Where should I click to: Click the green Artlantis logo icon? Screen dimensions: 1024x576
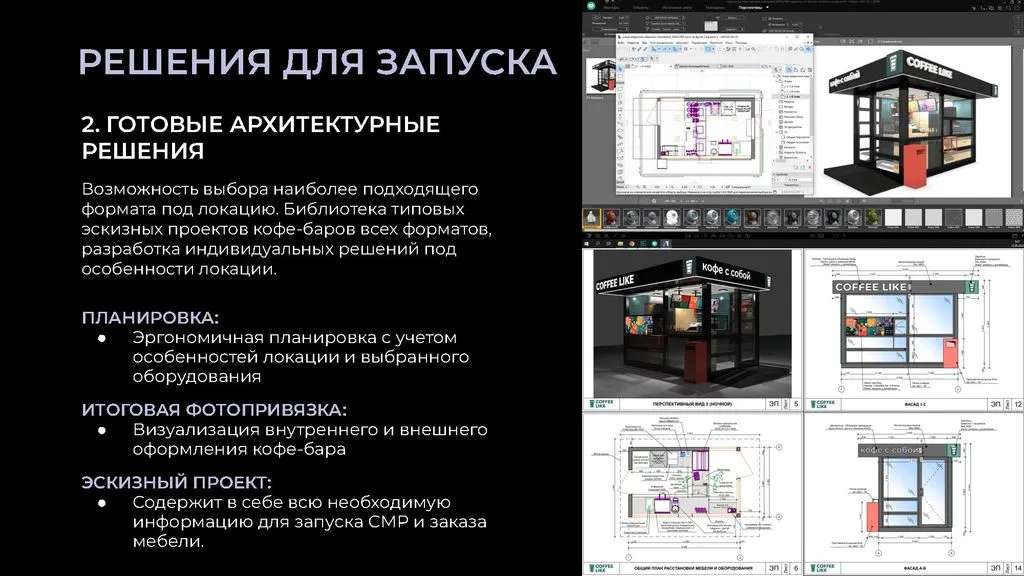[591, 5]
